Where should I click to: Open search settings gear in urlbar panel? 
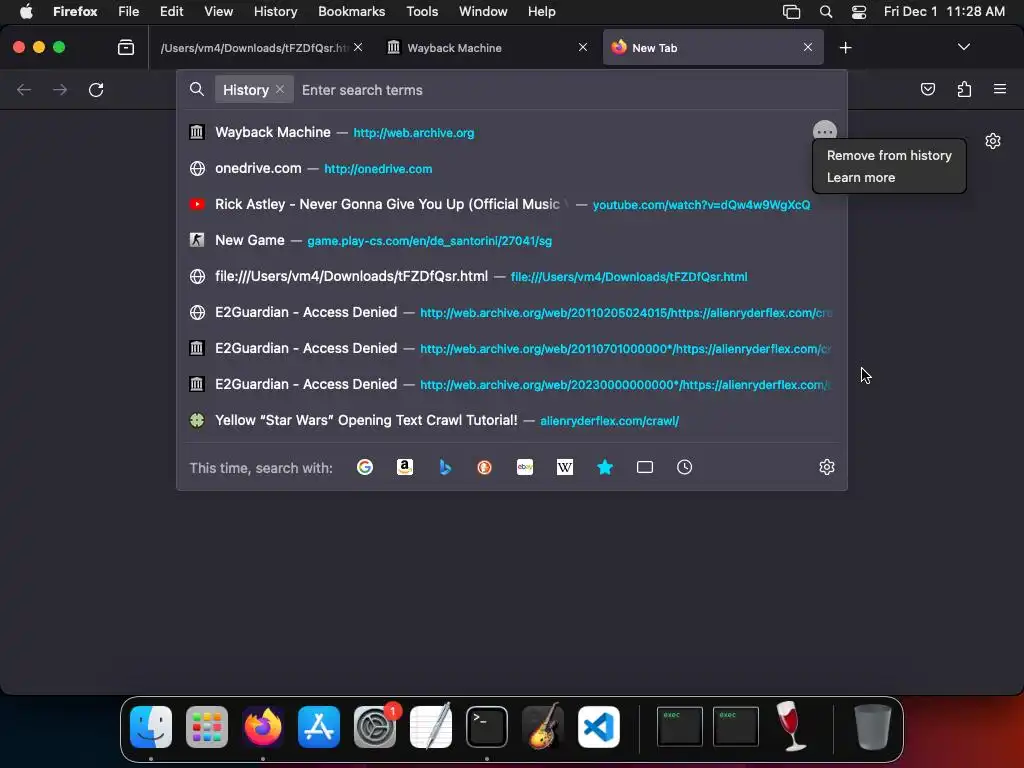(x=827, y=467)
